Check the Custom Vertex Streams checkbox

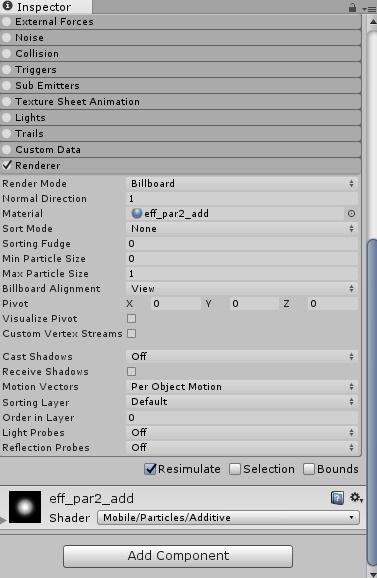point(132,334)
